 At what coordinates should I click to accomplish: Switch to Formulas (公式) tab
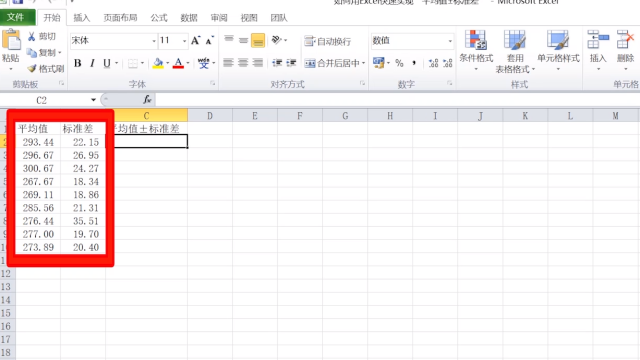pos(159,18)
